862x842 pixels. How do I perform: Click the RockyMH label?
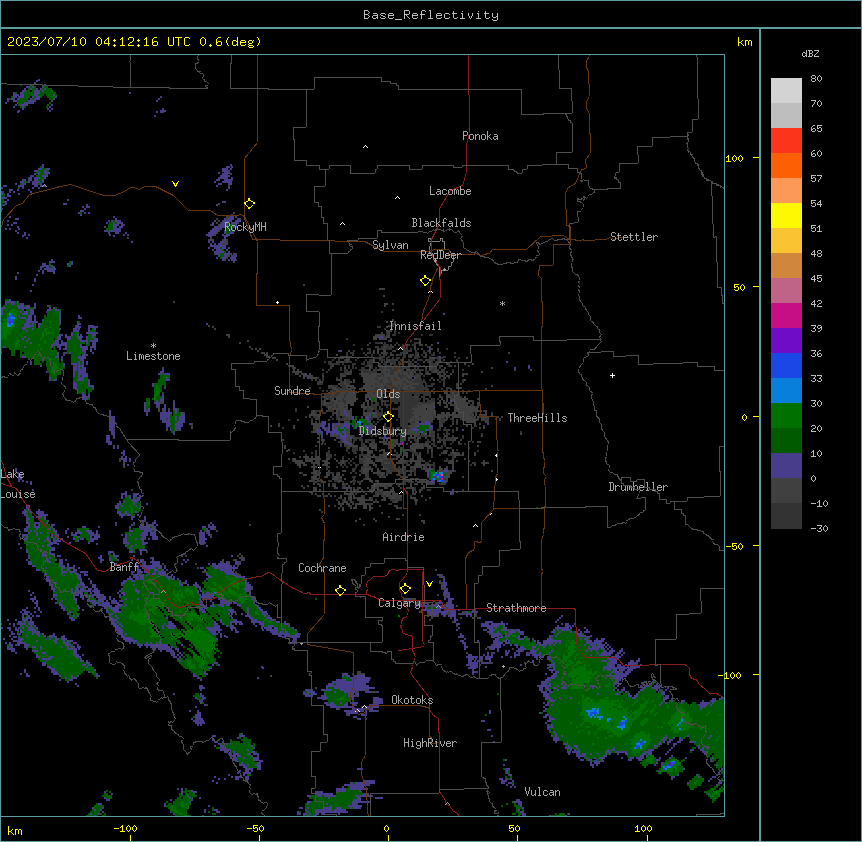coord(245,227)
